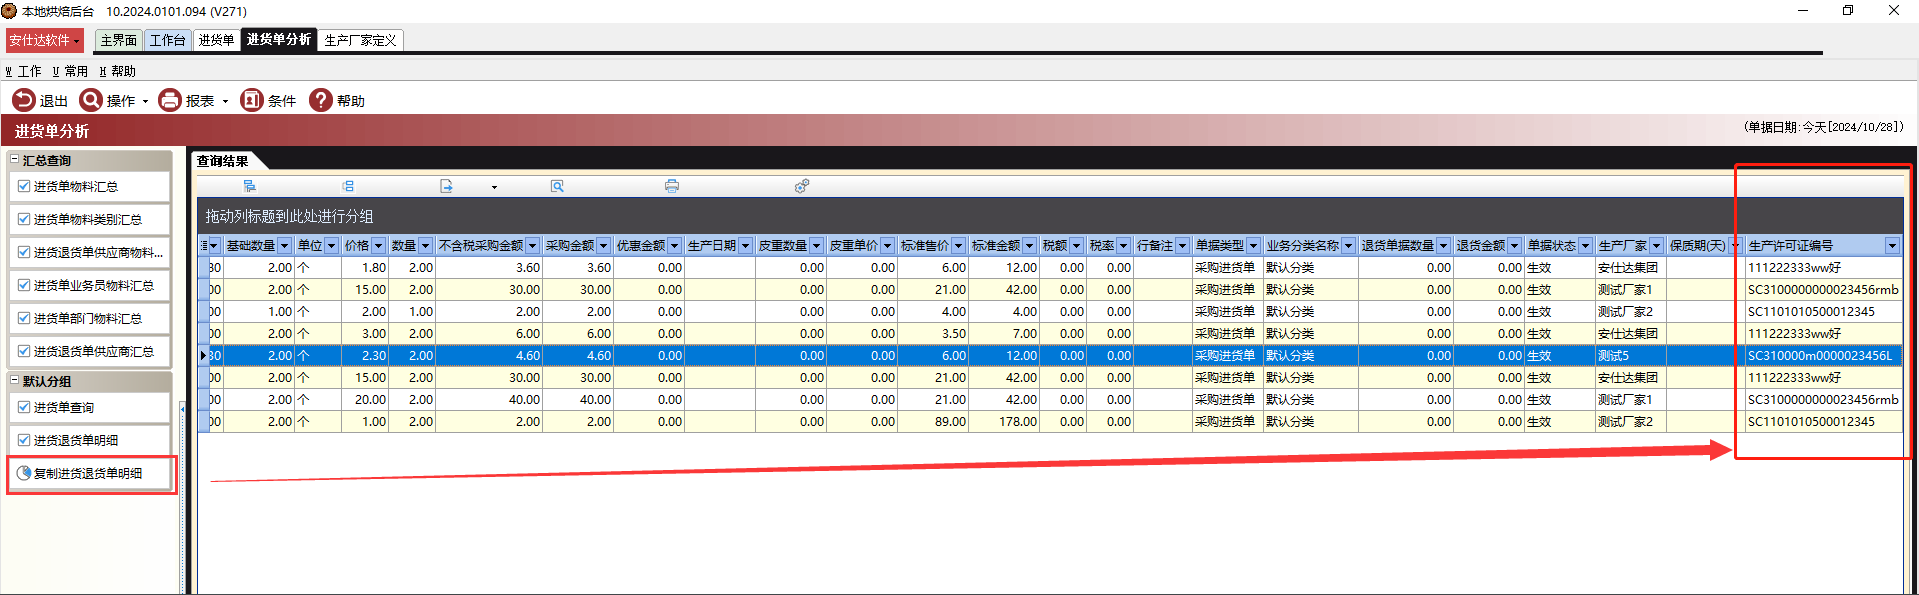Toggle 进货退货单供应商汇总 checkbox
This screenshot has width=1919, height=595.
tap(24, 351)
